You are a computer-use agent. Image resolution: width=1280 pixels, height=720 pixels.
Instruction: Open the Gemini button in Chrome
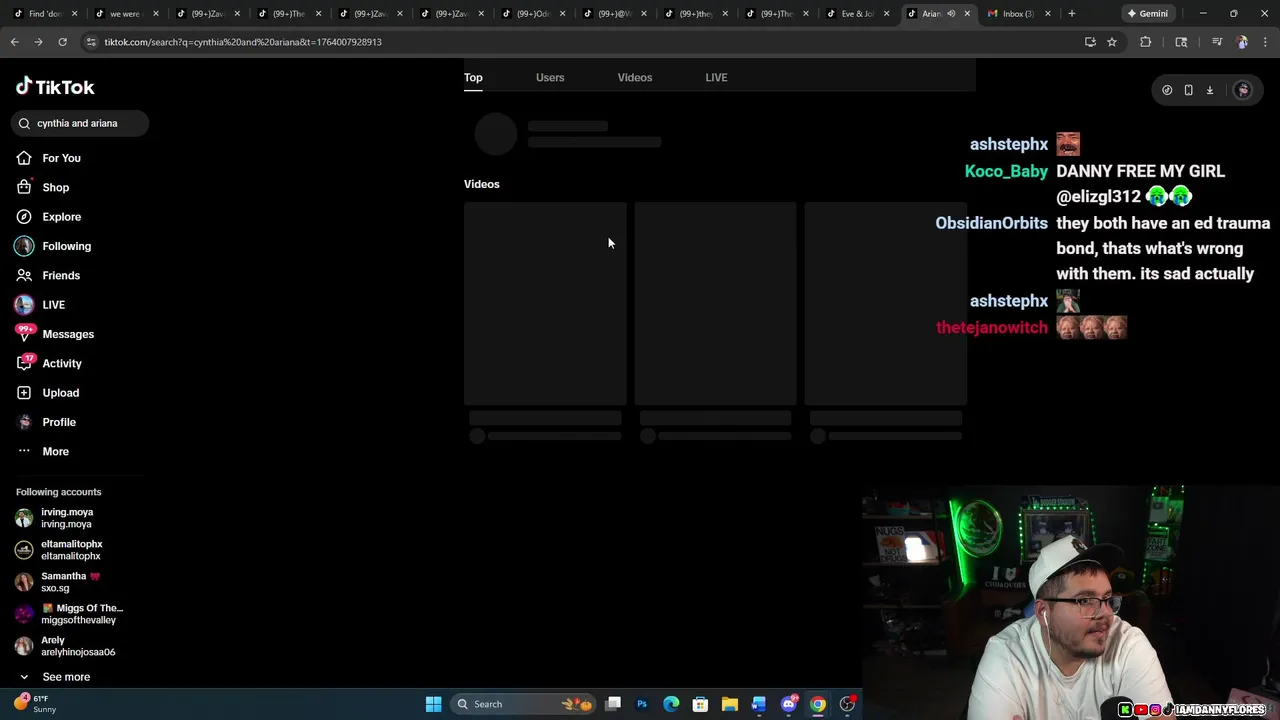[1147, 13]
